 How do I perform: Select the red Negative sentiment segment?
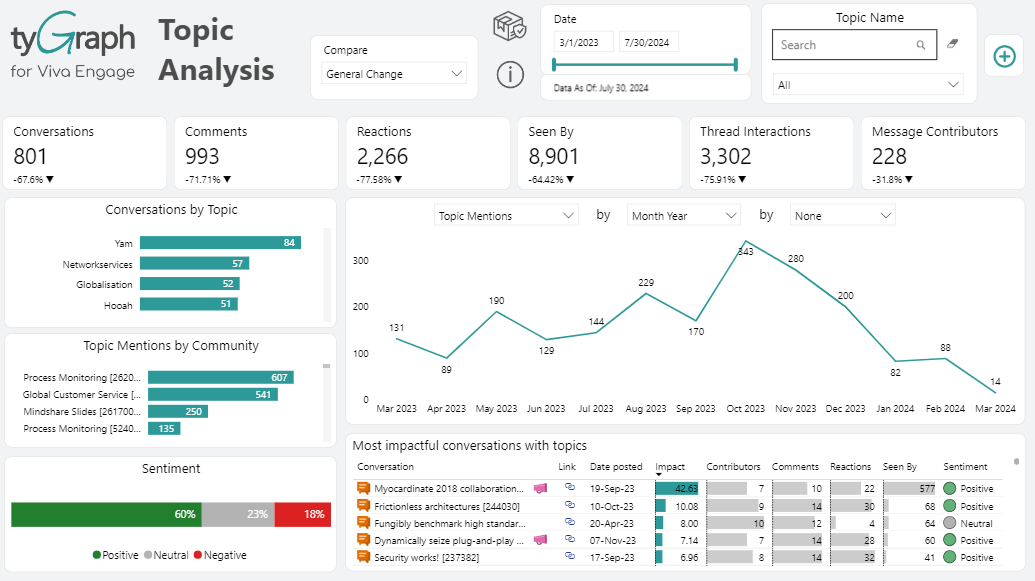point(303,514)
